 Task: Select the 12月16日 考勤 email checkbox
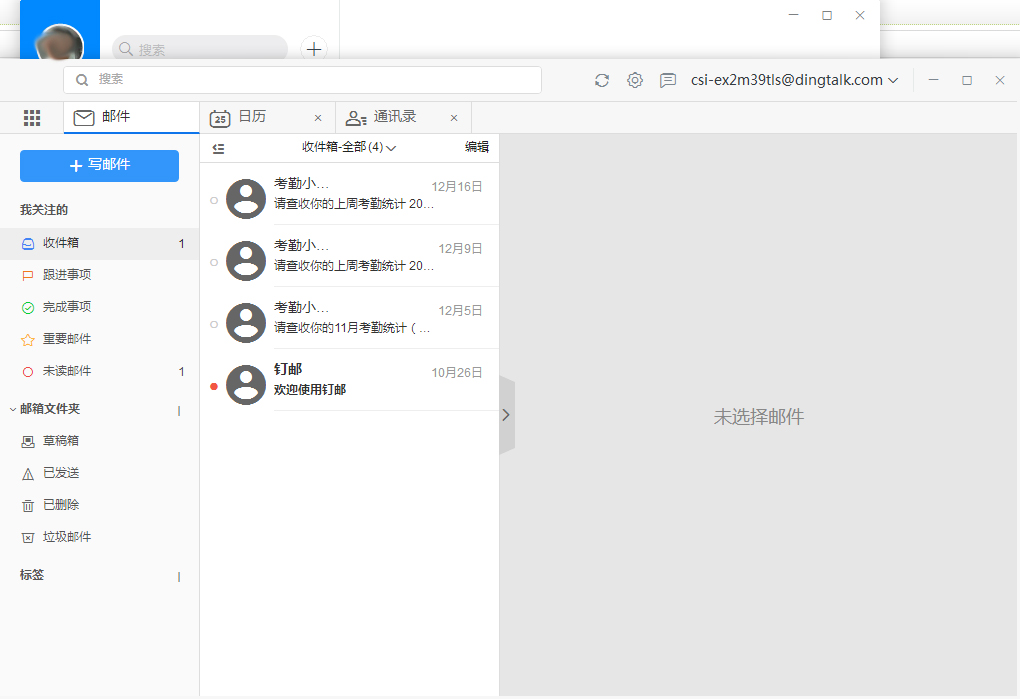(x=213, y=199)
